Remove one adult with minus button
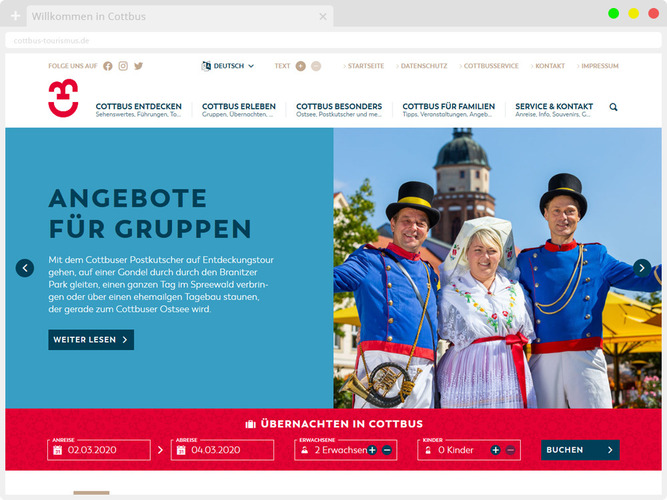The width and height of the screenshot is (667, 500). (x=387, y=450)
